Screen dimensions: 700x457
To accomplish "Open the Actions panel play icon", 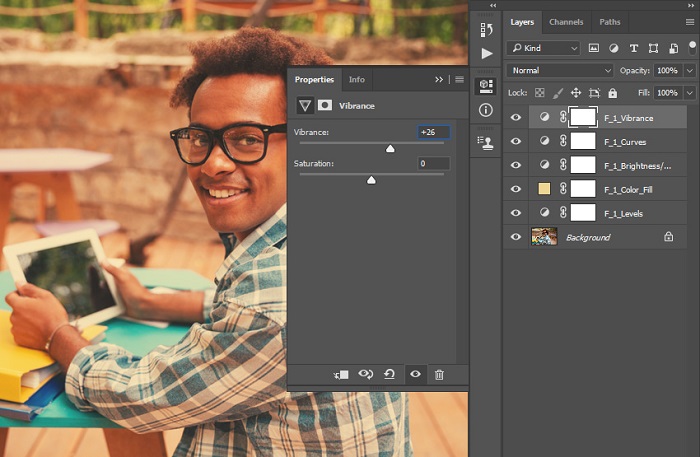I will tap(487, 54).
